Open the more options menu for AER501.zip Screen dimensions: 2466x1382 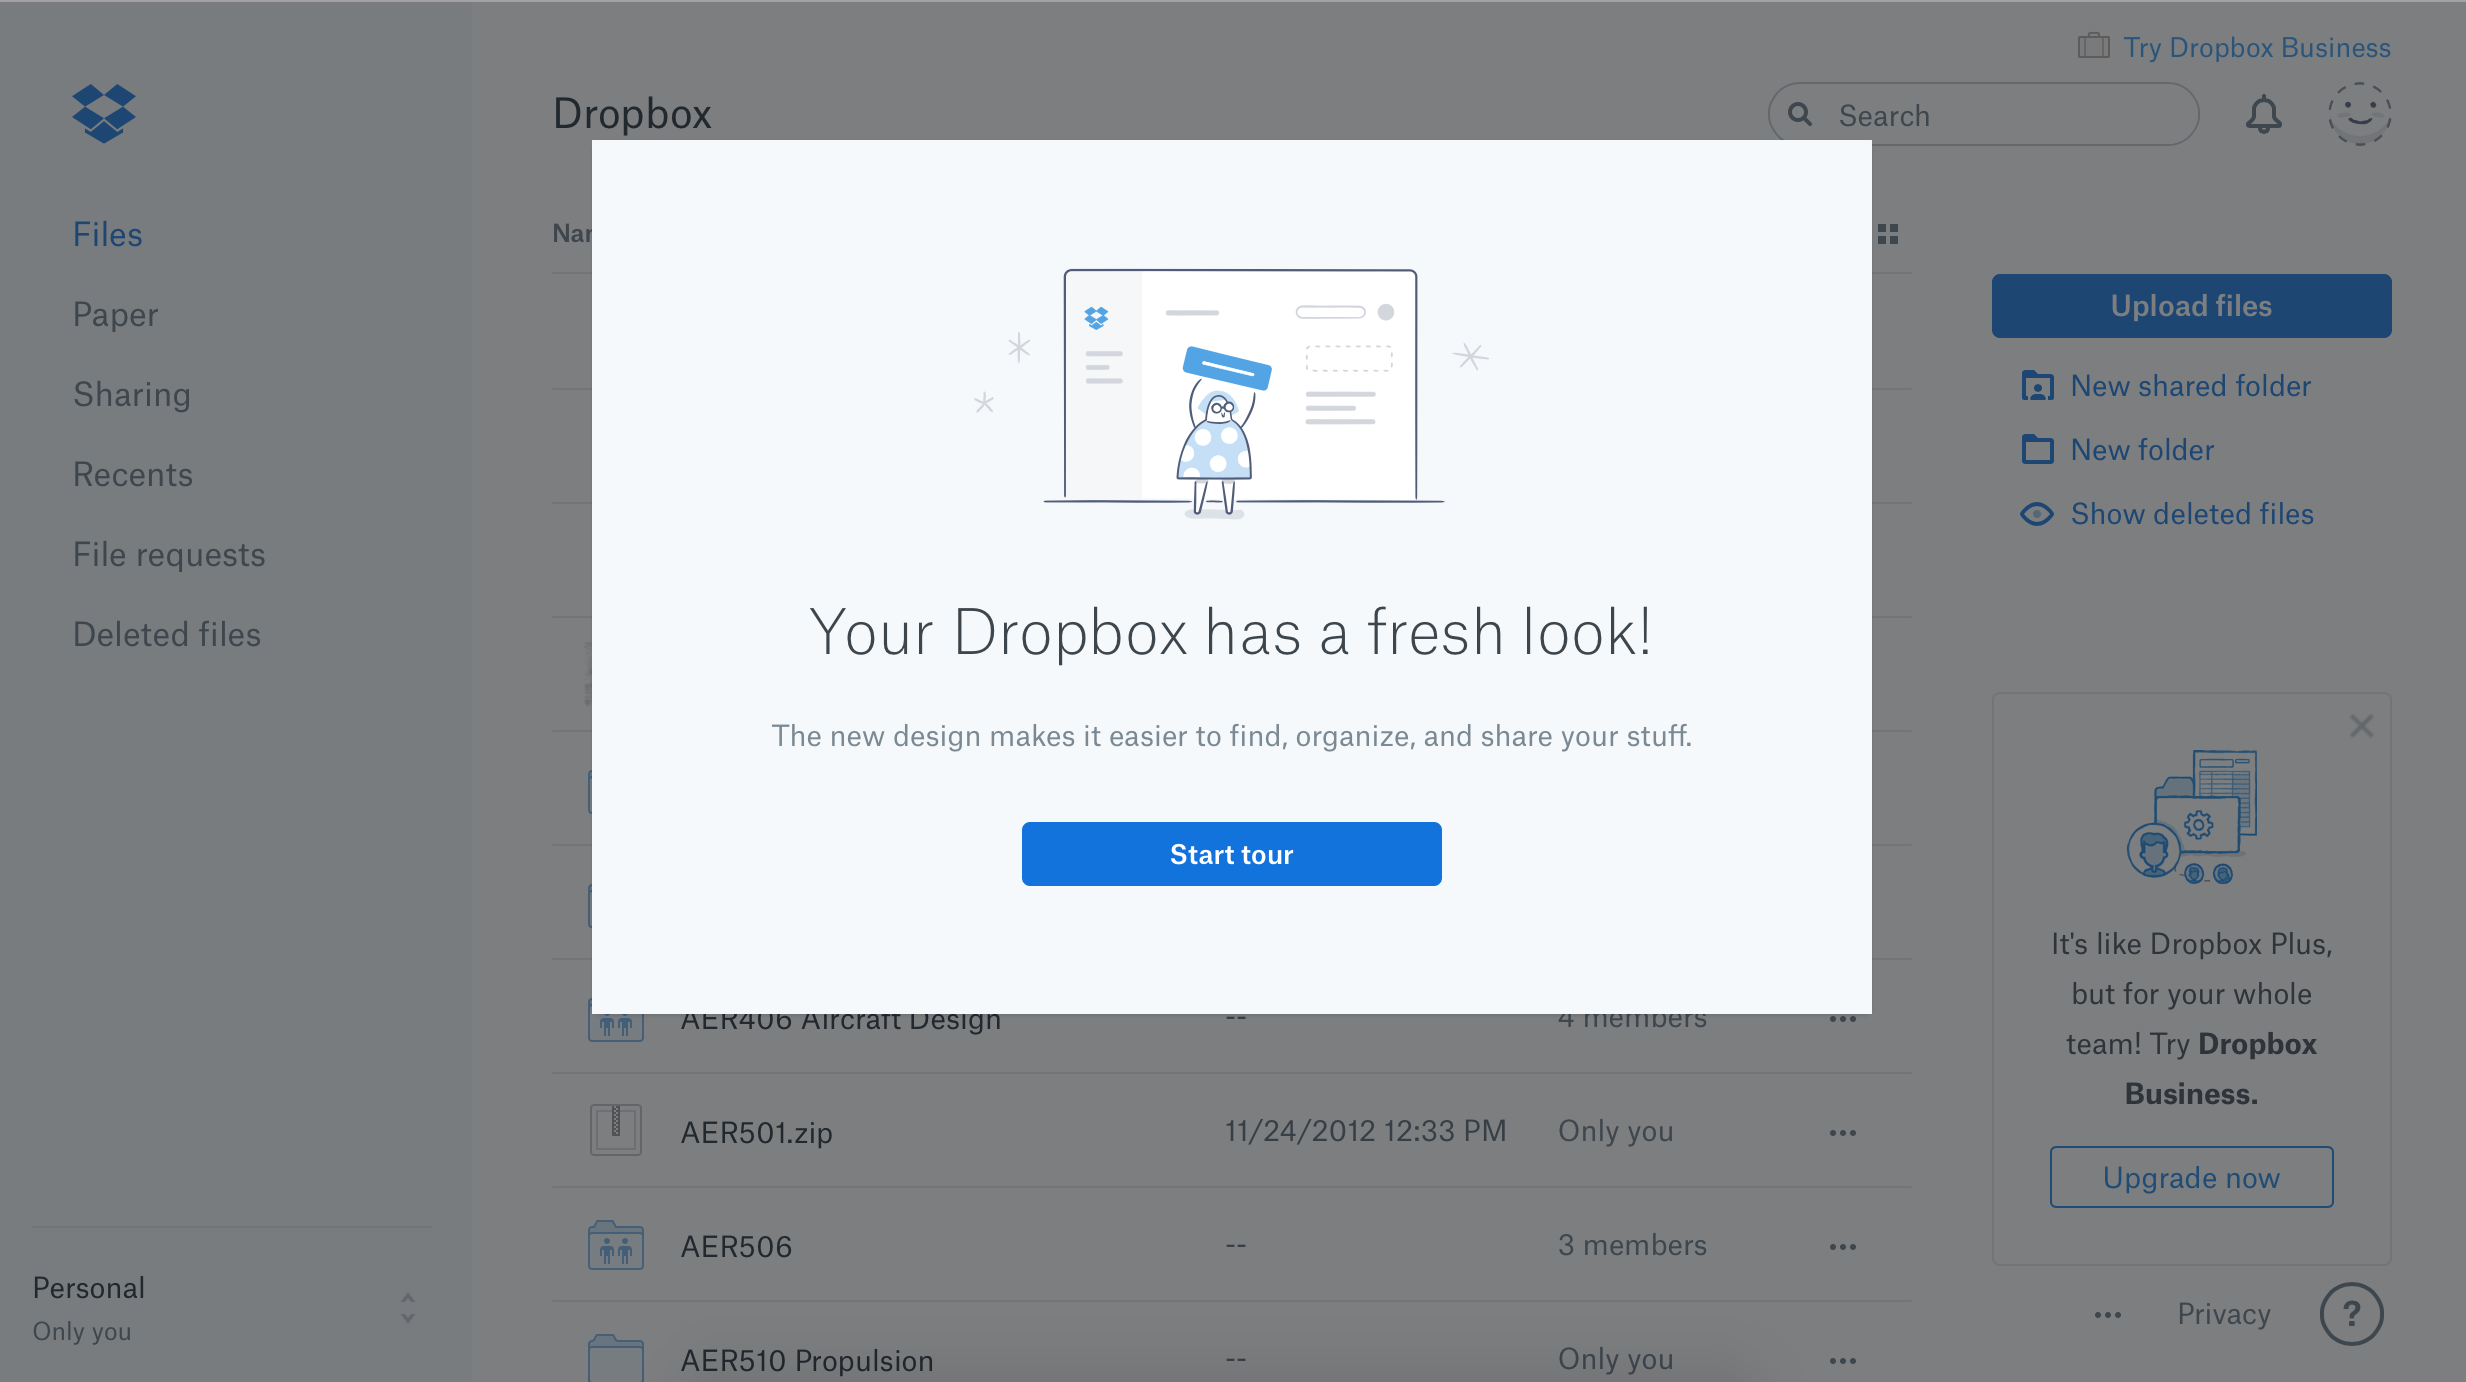tap(1843, 1133)
